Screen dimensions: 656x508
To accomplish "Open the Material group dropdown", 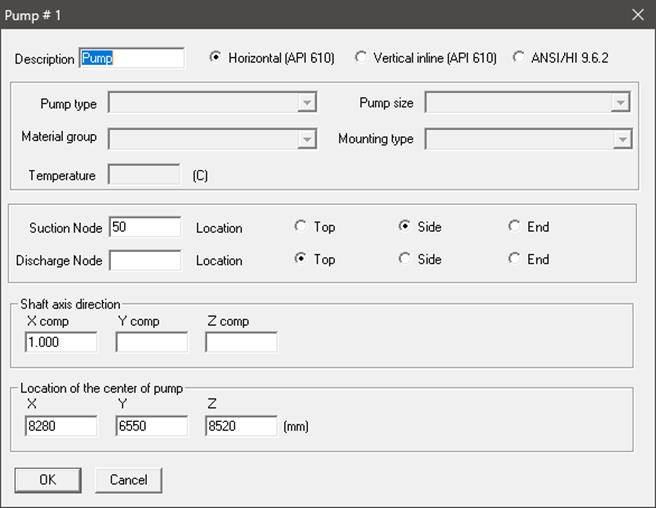I will [212, 139].
